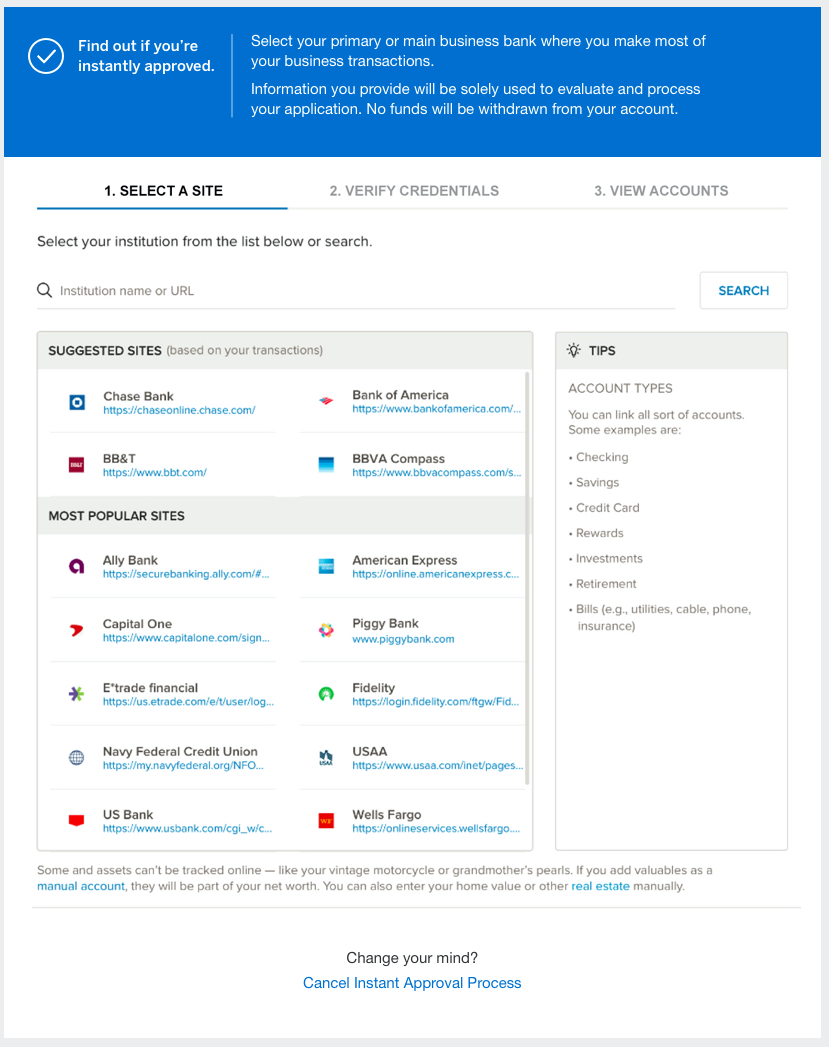Click the magnifying glass search icon
Image resolution: width=829 pixels, height=1047 pixels.
pos(44,291)
